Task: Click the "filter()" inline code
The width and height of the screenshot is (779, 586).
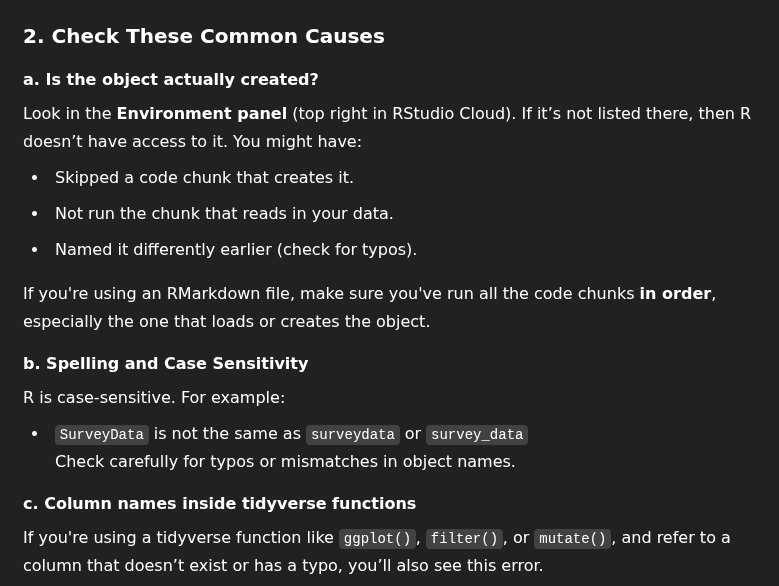Action: click(x=464, y=538)
